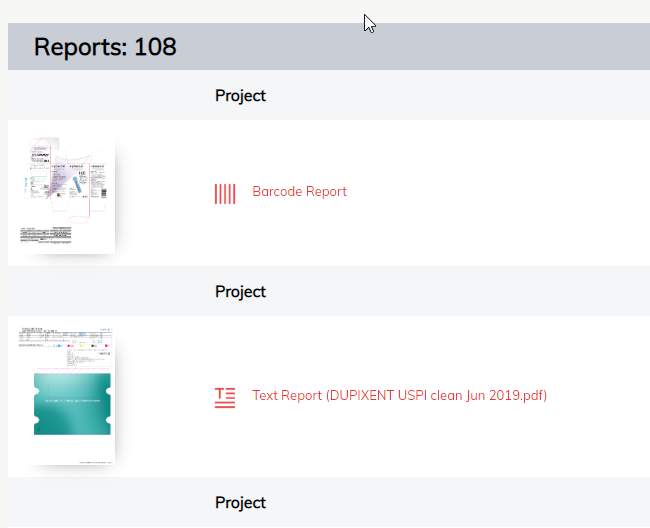650x528 pixels.
Task: Click empty space right of Barcode Report
Action: [x=500, y=192]
